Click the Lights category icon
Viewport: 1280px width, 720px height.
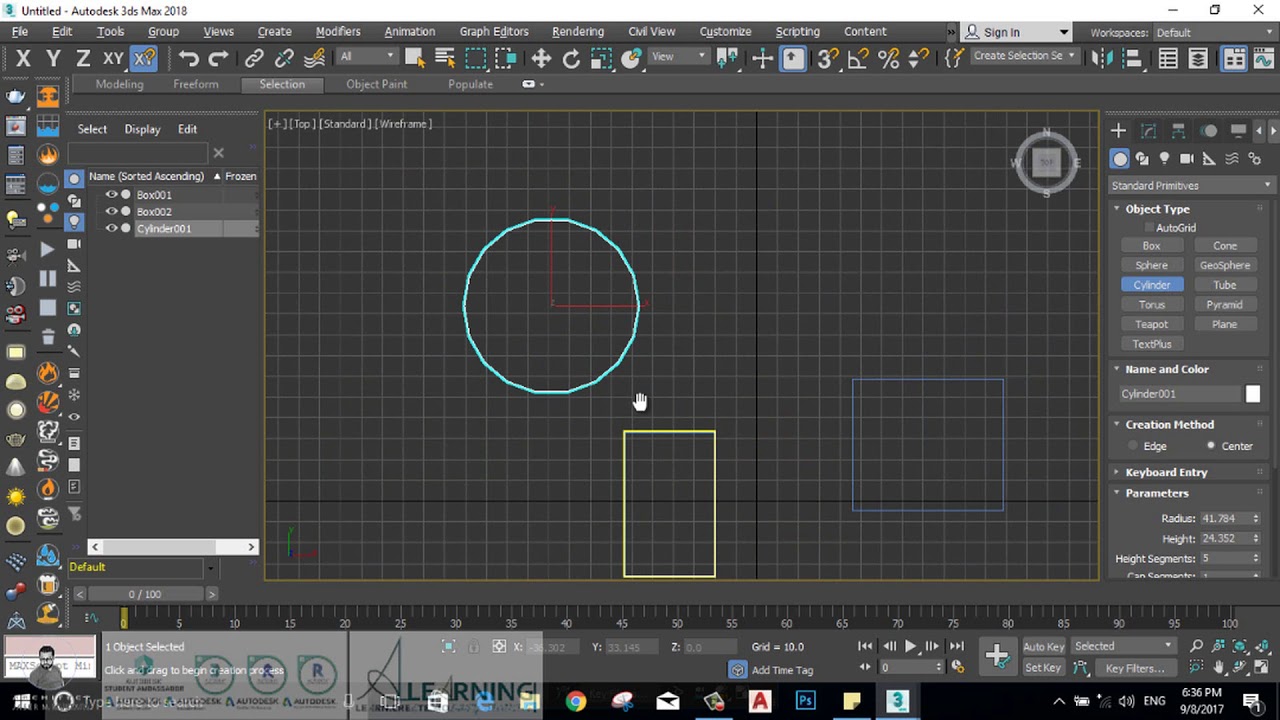coord(1164,159)
